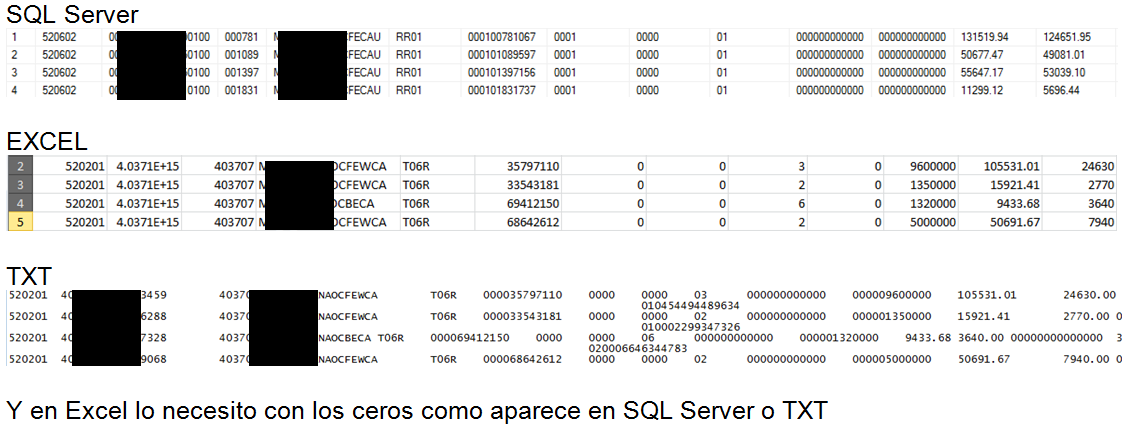The width and height of the screenshot is (1129, 426).
Task: Click TXT value 000069412150
Action: [469, 337]
